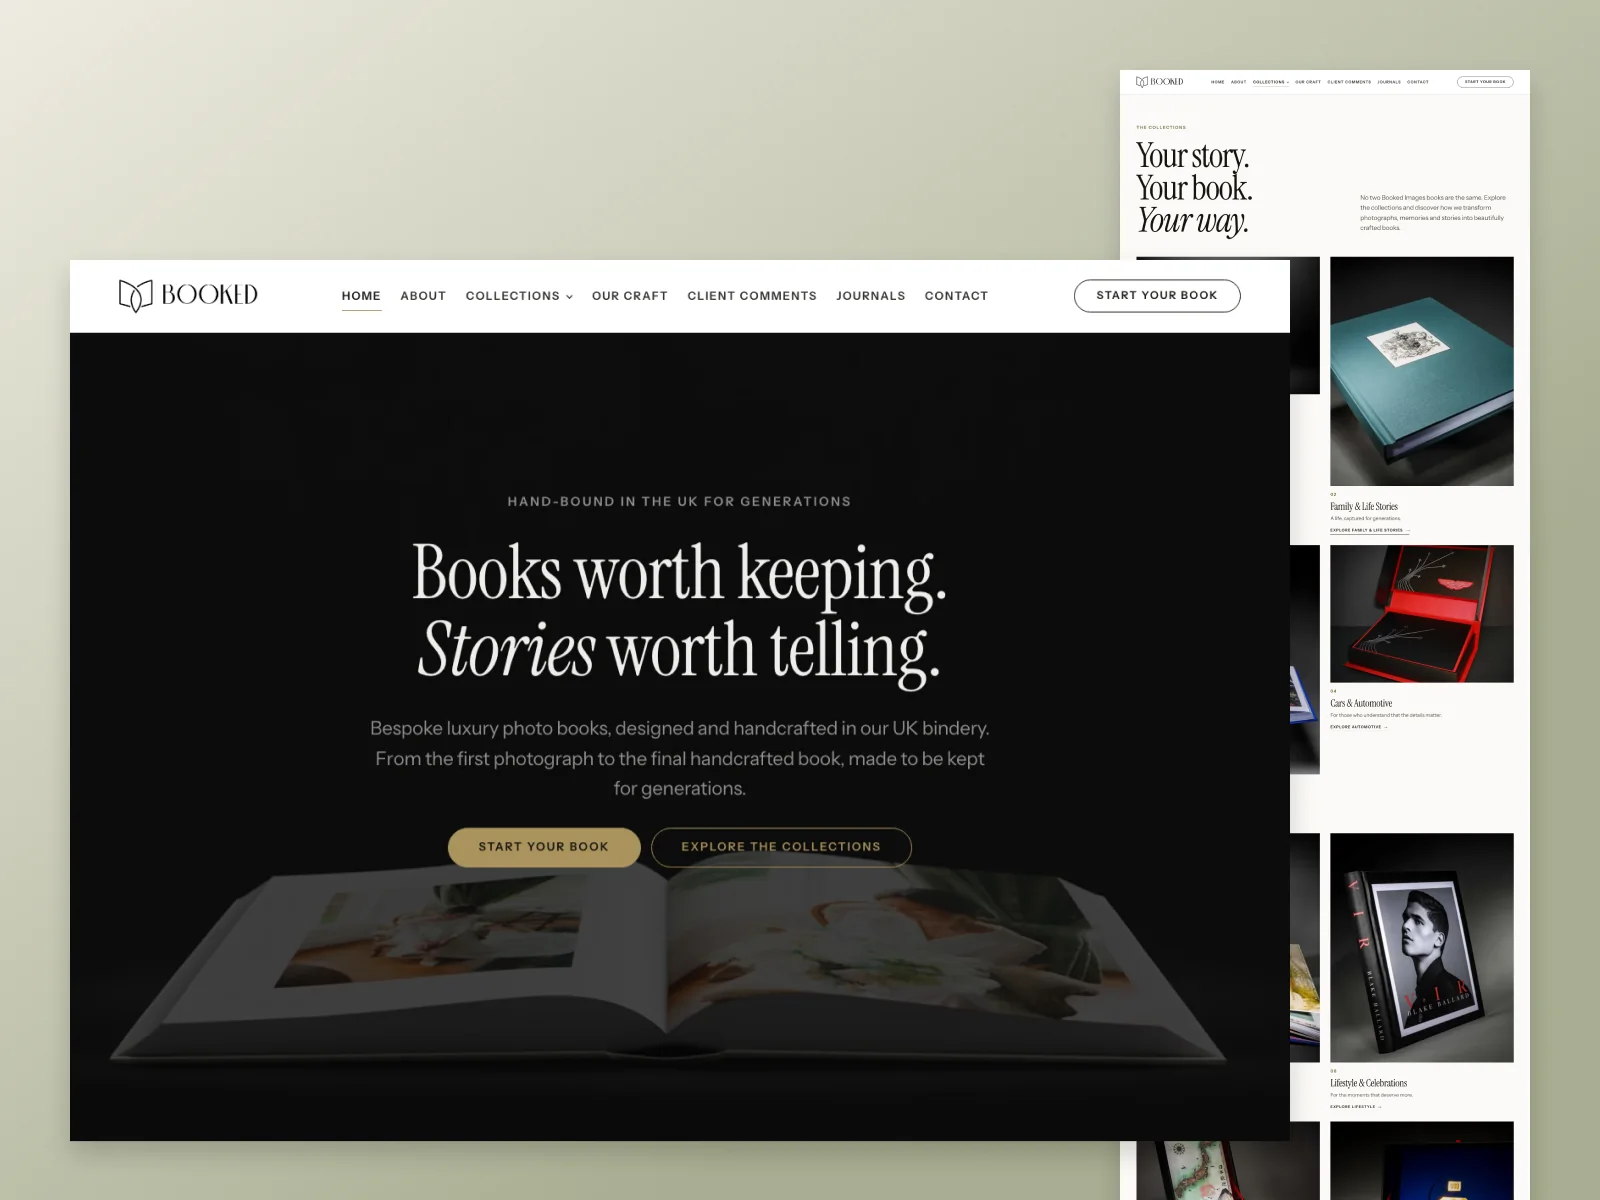Click HOME in the collections page navigation

coord(1217,82)
